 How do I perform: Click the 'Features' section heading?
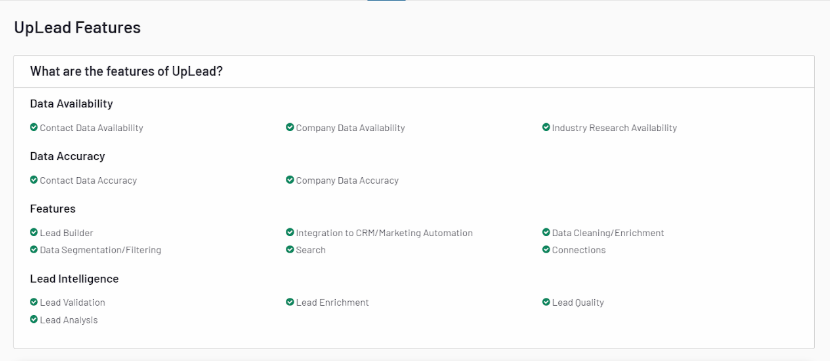pyautogui.click(x=53, y=209)
